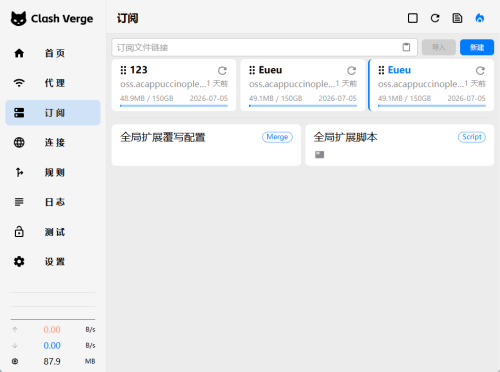
Task: Click the traffic graph line in sidebar
Action: click(53, 319)
